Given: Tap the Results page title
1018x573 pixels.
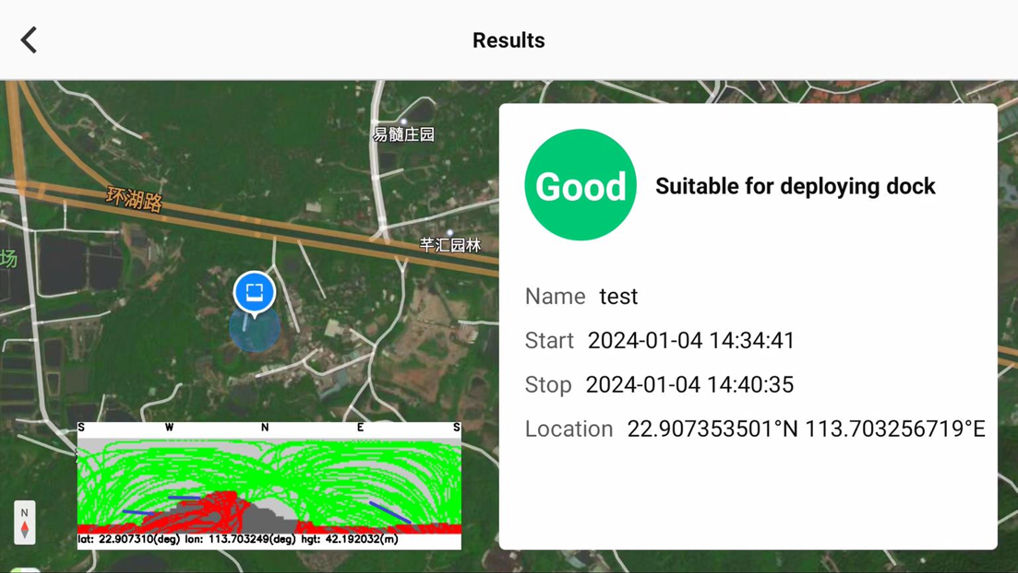Looking at the screenshot, I should [x=508, y=40].
